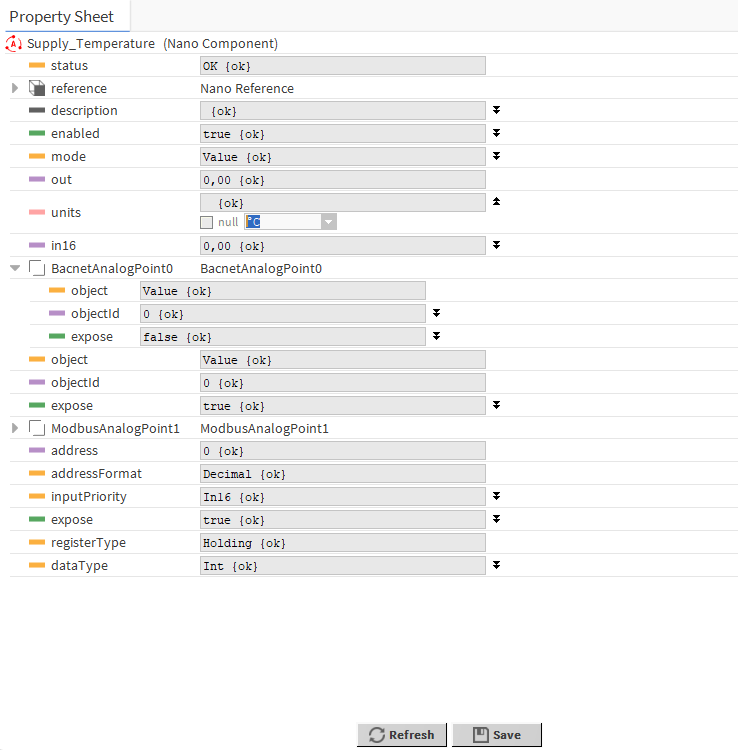
Task: Click the purple in16 slot icon
Action: tap(37, 246)
